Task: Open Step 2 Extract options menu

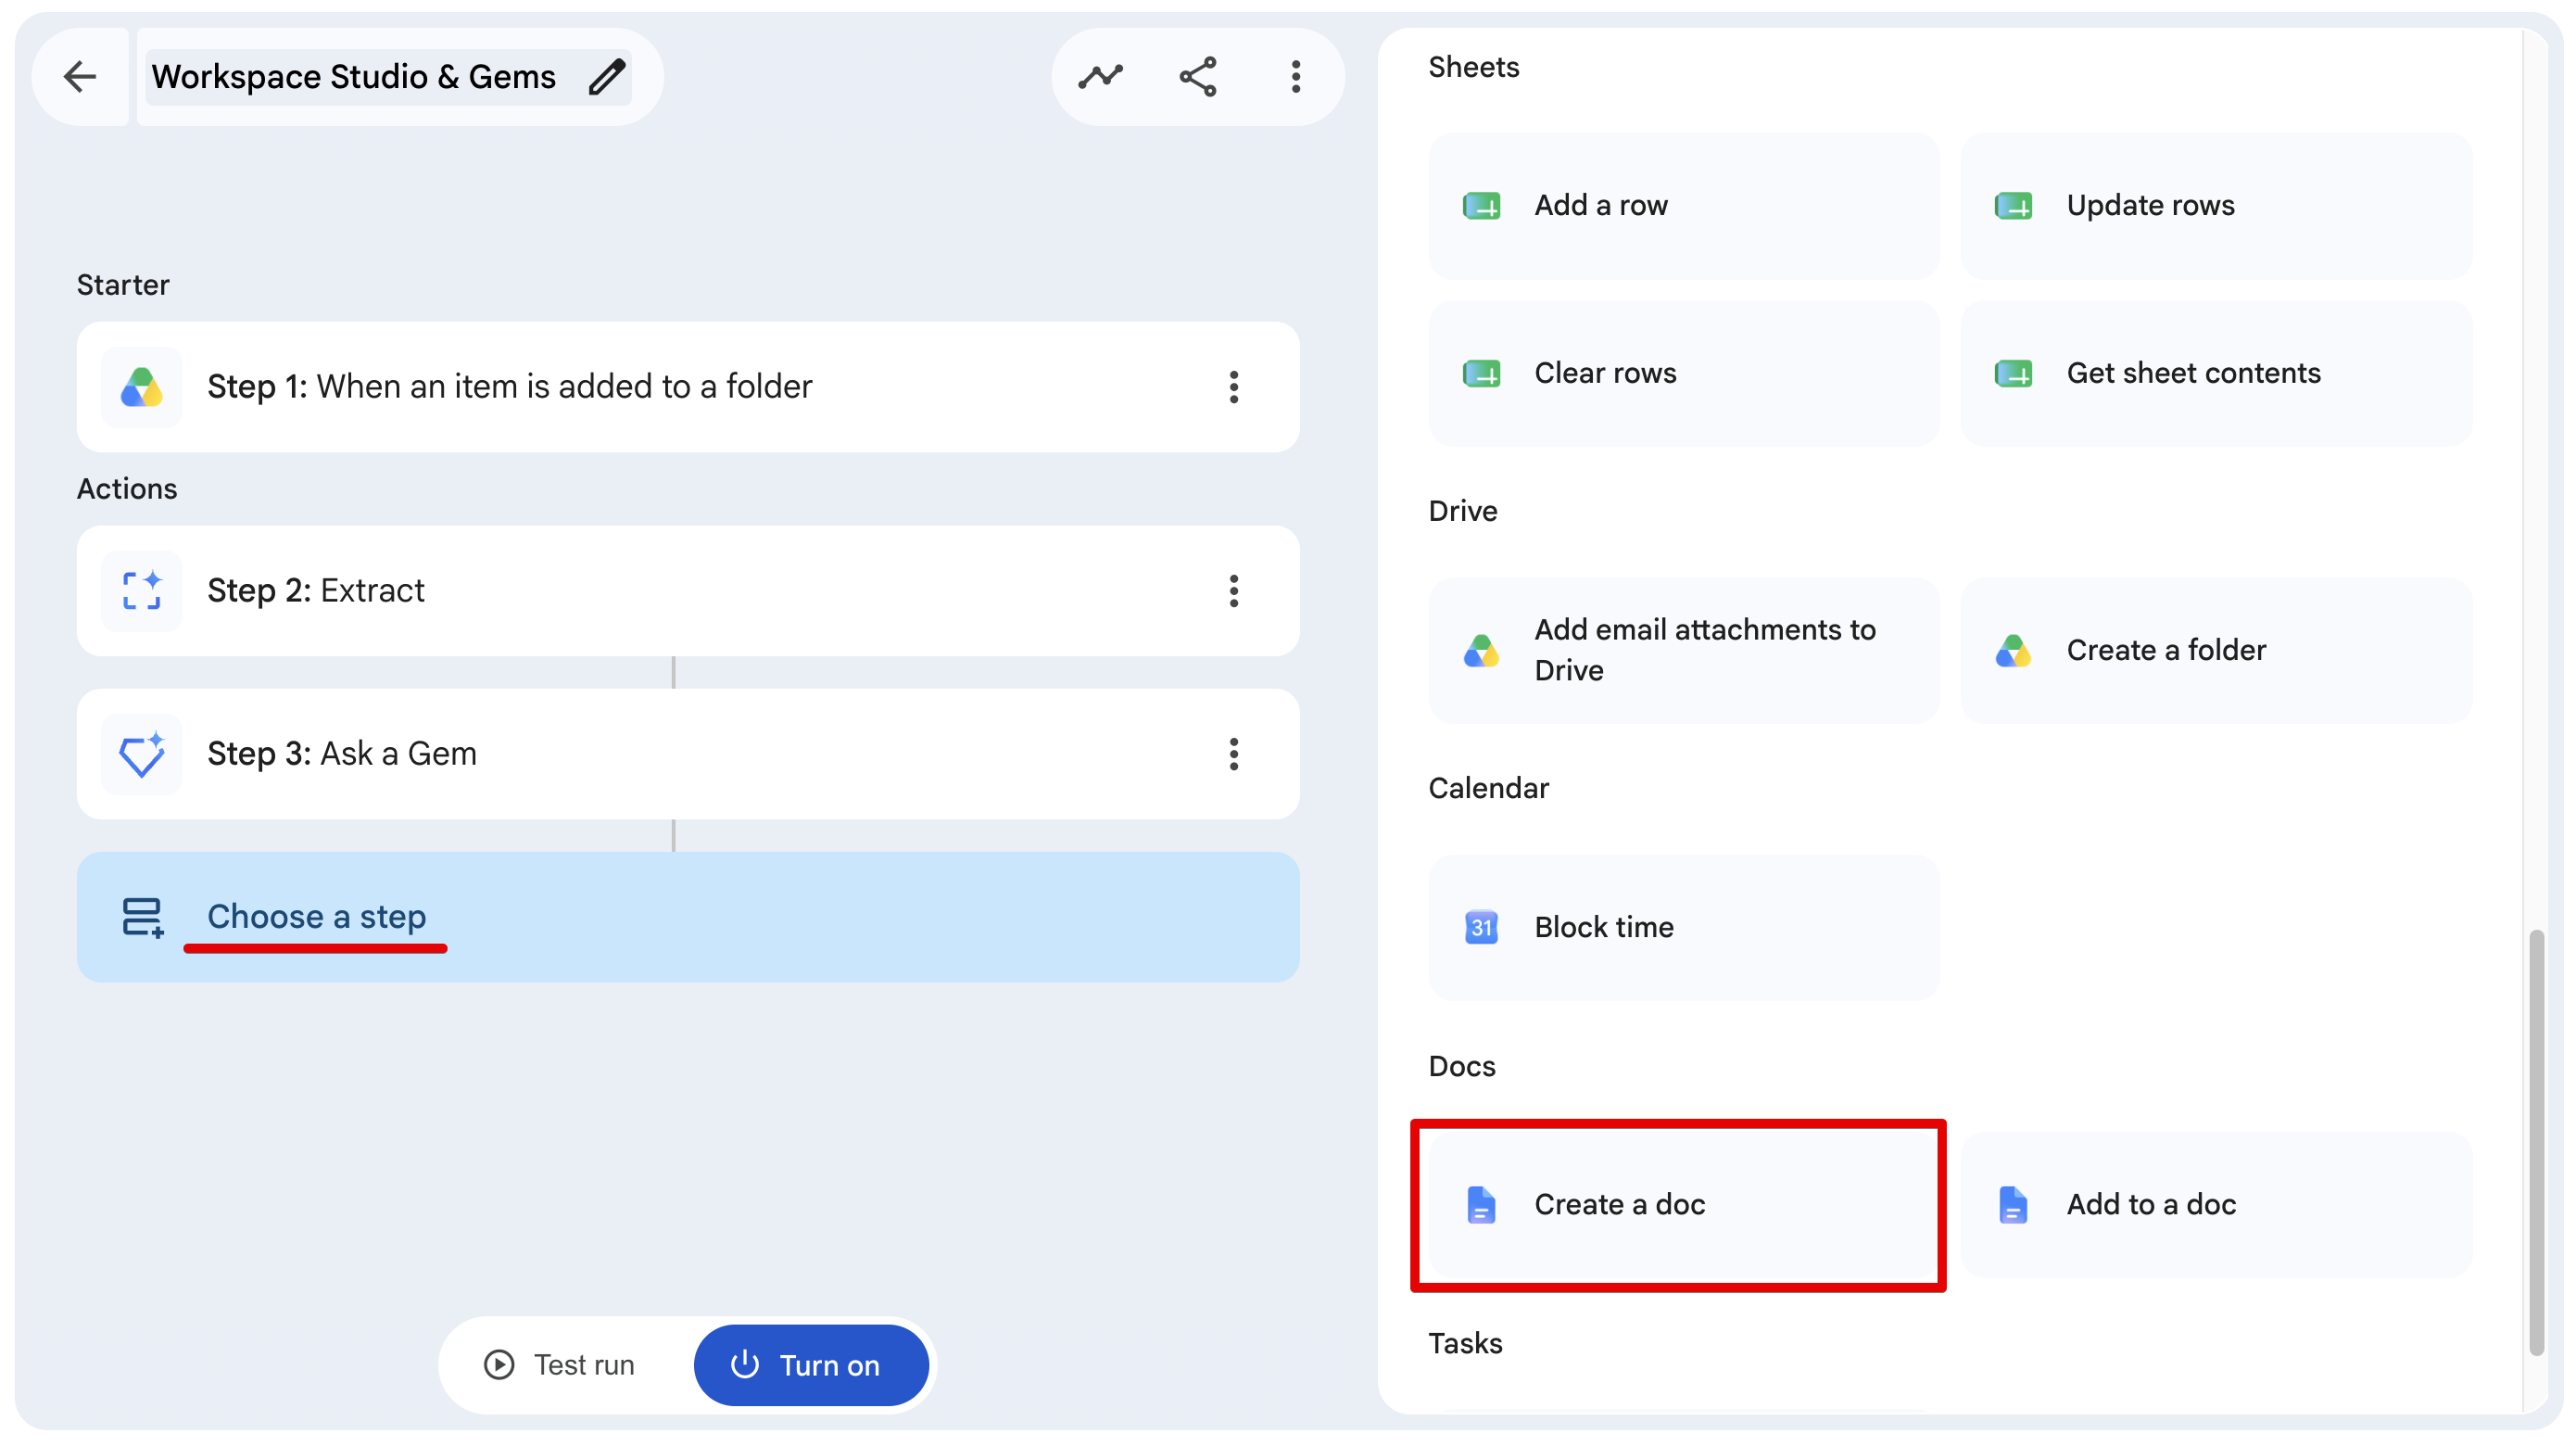Action: [x=1234, y=591]
